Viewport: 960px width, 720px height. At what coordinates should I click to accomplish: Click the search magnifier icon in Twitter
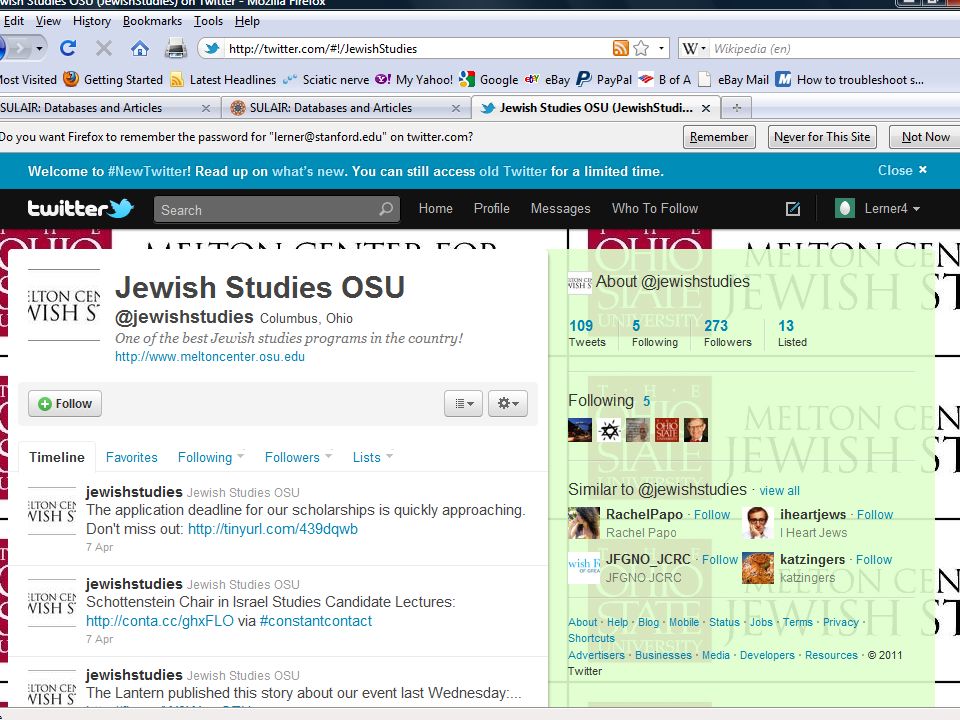pos(386,209)
